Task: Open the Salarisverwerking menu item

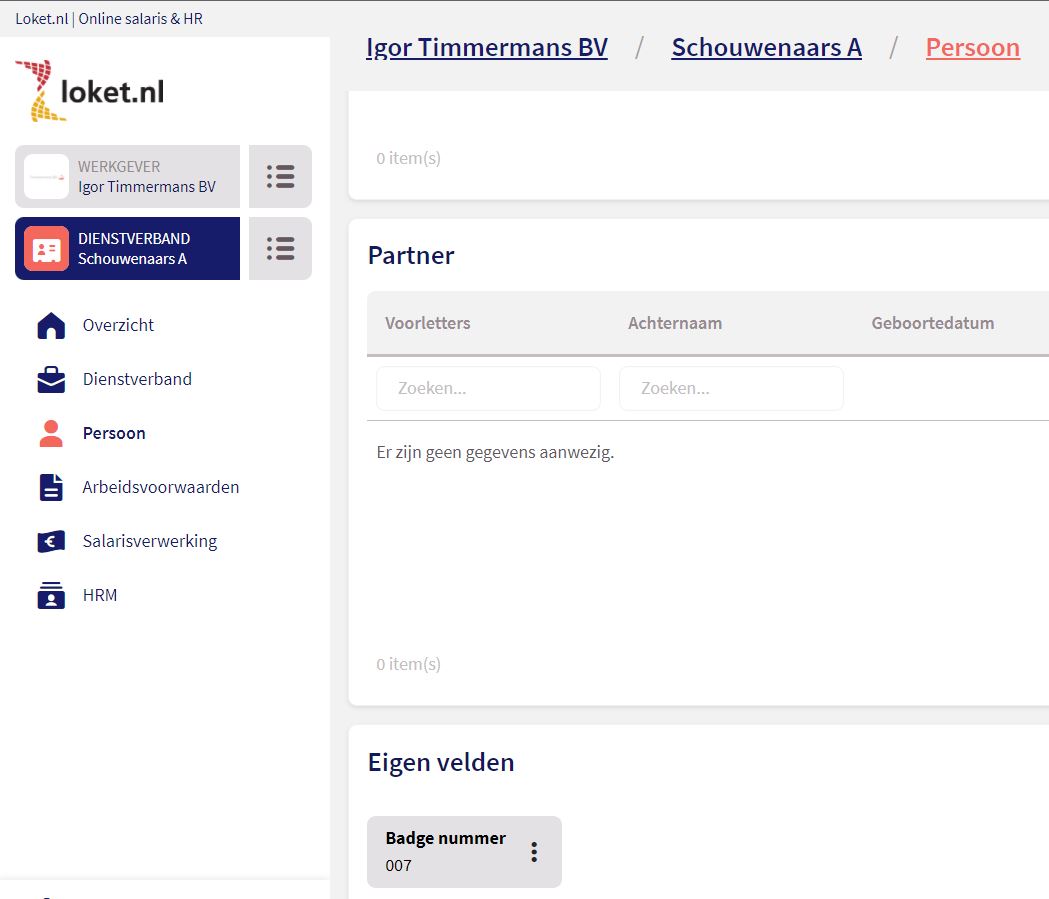Action: pyautogui.click(x=149, y=542)
